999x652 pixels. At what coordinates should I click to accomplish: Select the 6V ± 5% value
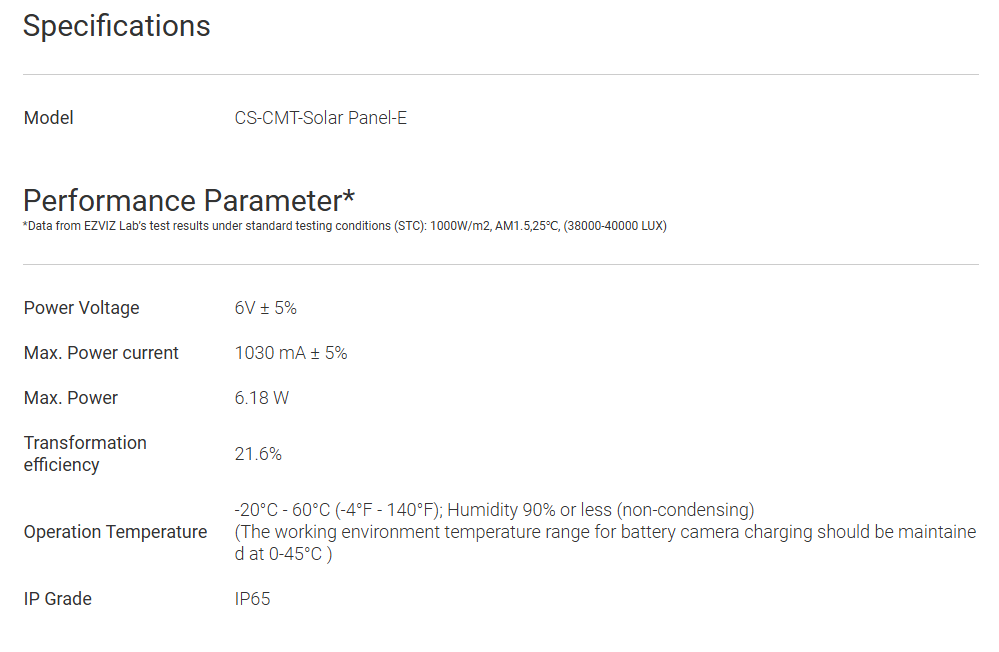[x=265, y=308]
